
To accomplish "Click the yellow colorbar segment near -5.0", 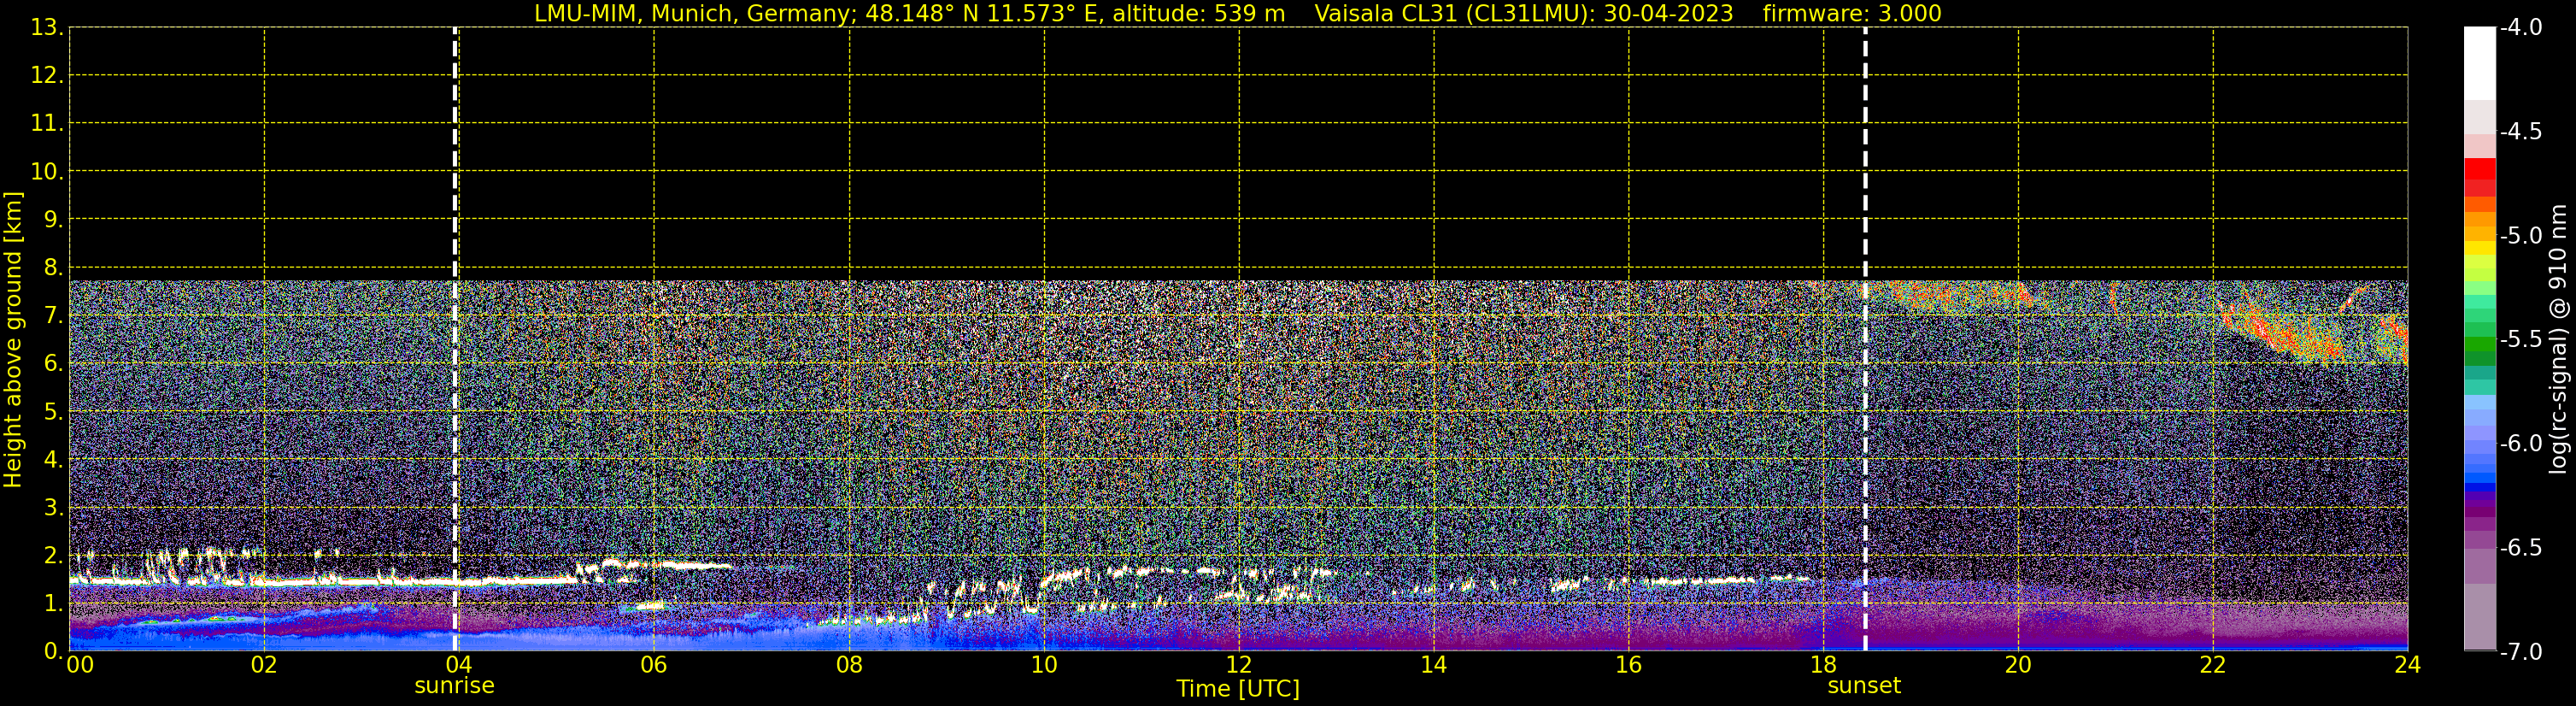I will [x=2479, y=248].
